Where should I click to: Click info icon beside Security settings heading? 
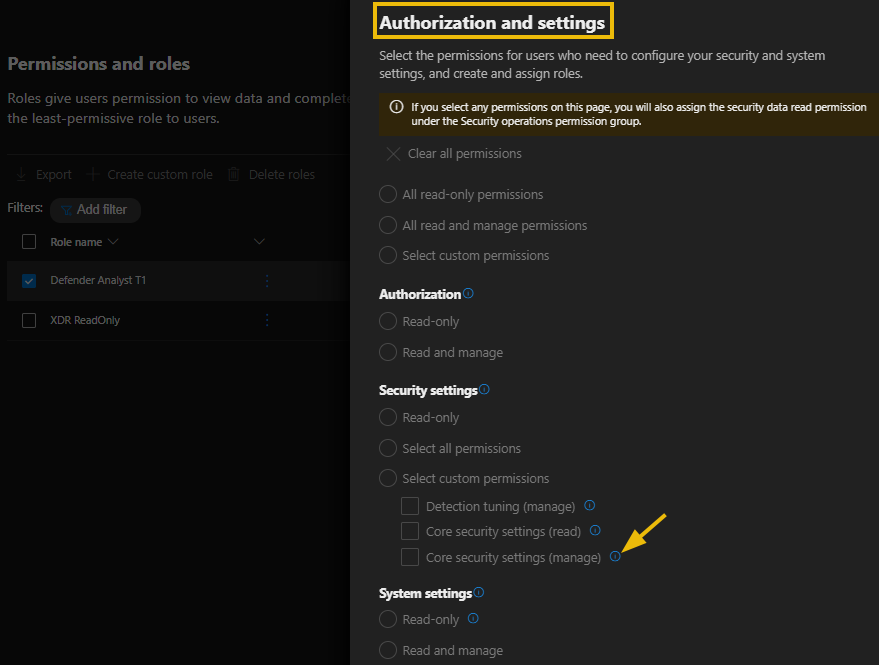[x=485, y=389]
